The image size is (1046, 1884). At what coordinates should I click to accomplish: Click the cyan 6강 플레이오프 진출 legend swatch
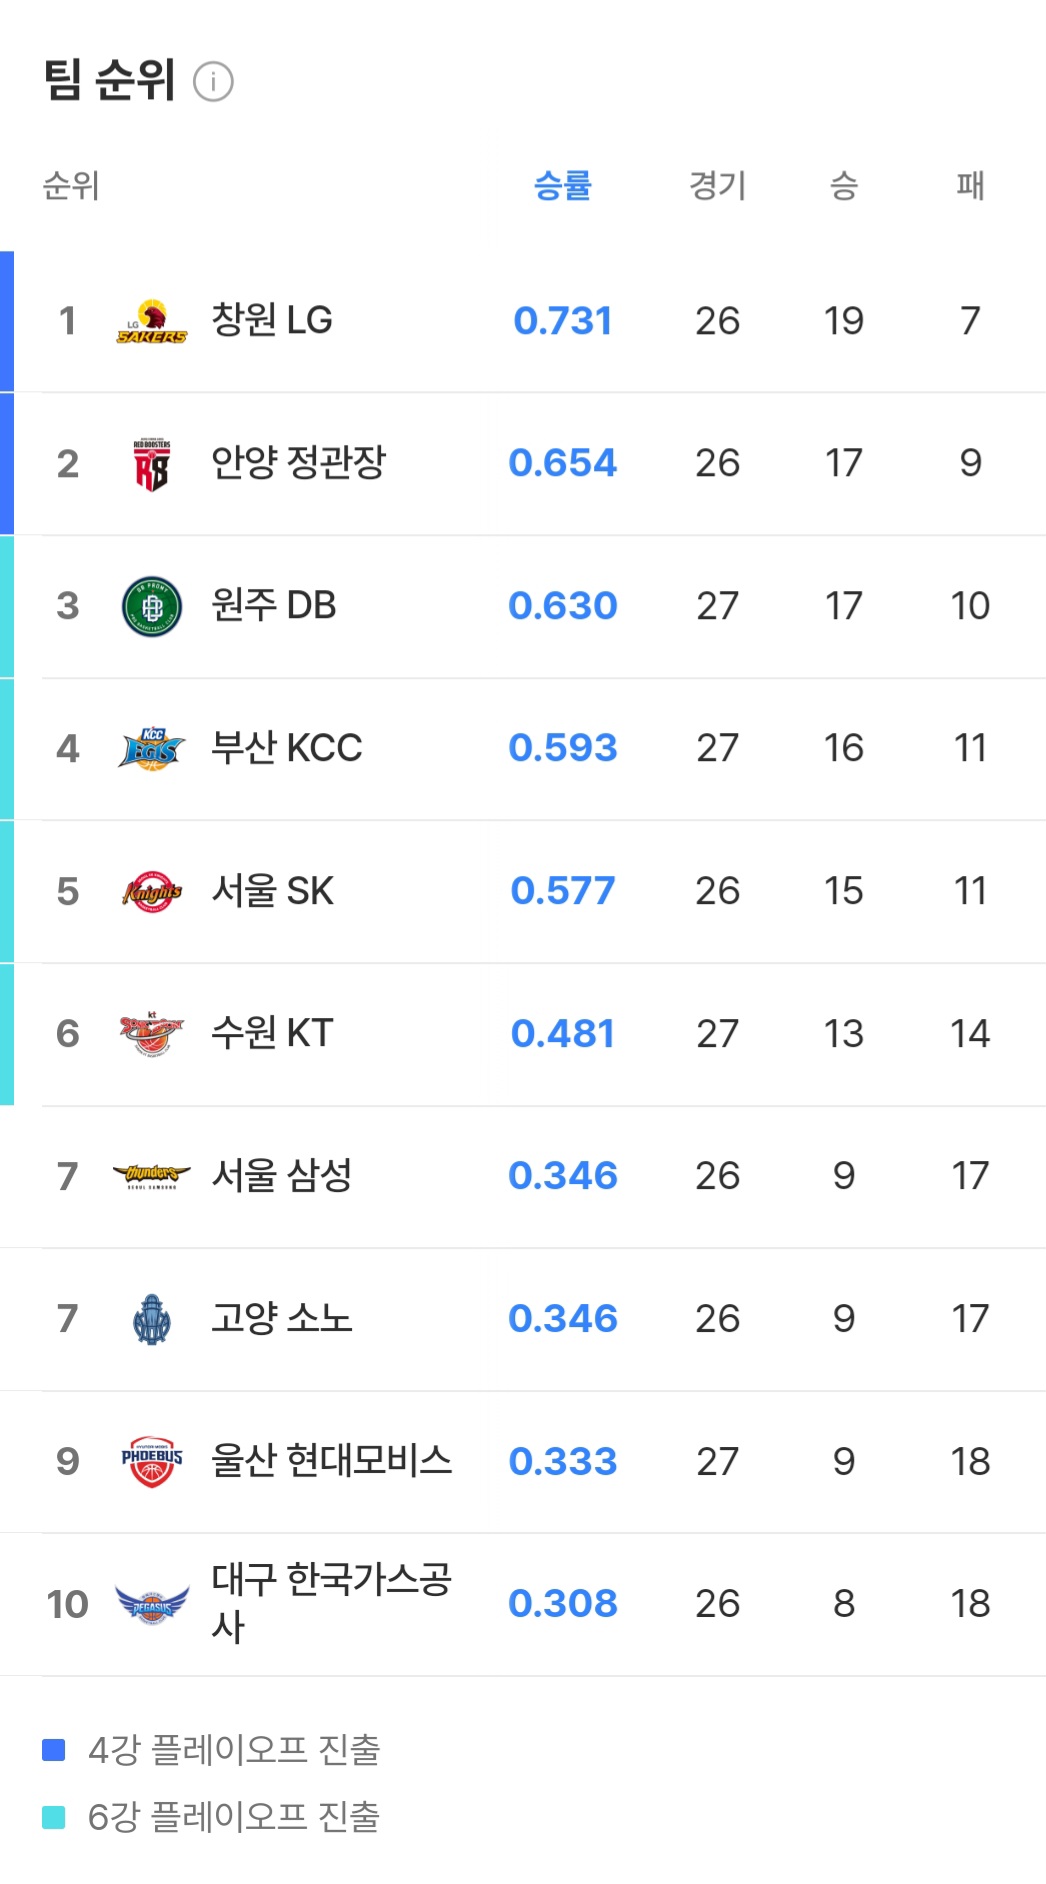point(54,1817)
